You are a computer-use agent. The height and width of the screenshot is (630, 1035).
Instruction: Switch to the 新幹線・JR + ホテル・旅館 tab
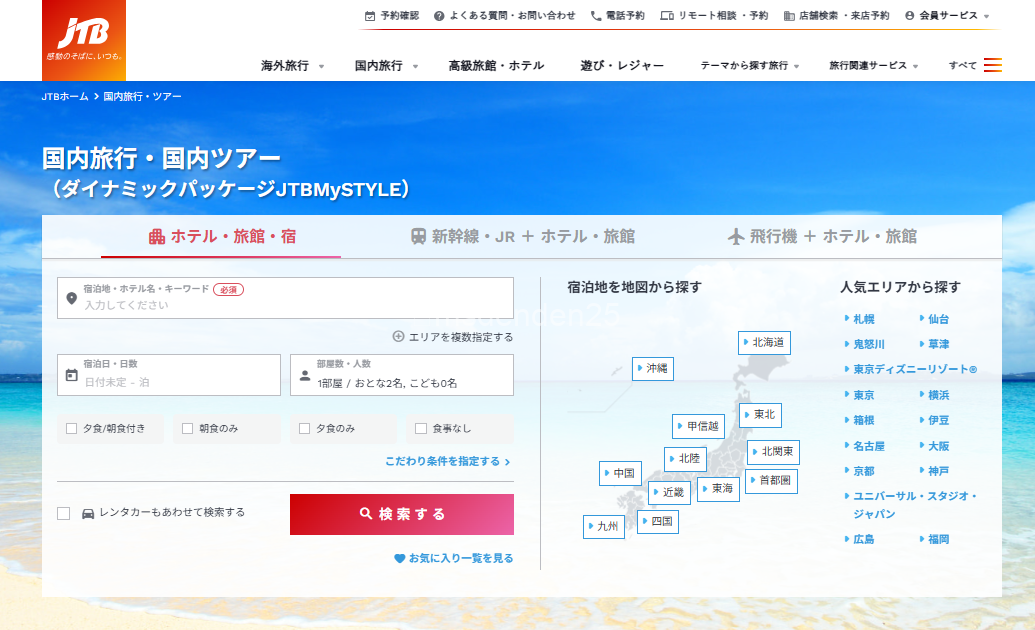point(522,237)
